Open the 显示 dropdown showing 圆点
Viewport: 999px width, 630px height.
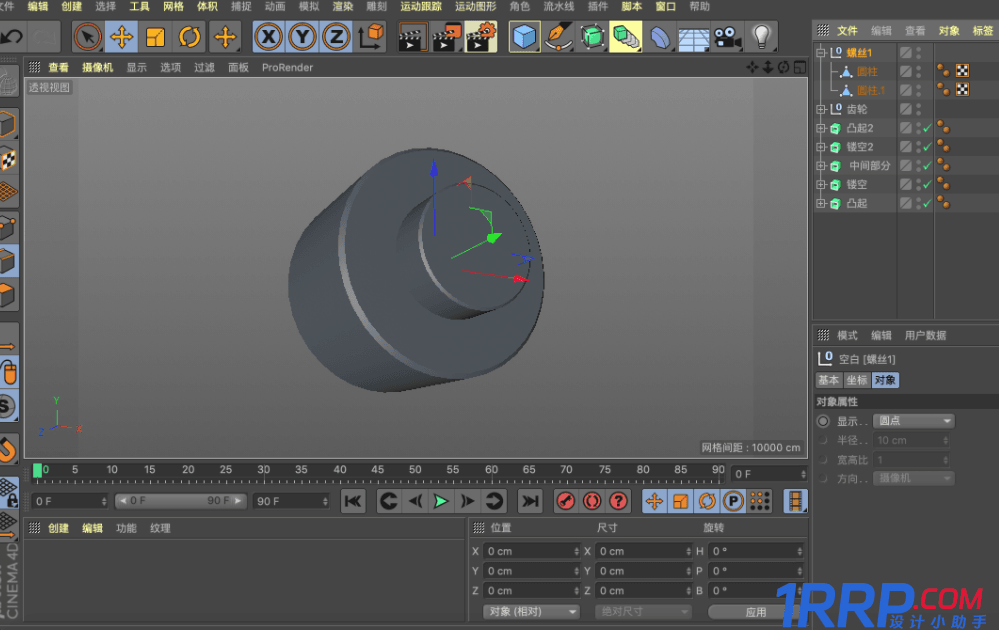(x=913, y=421)
